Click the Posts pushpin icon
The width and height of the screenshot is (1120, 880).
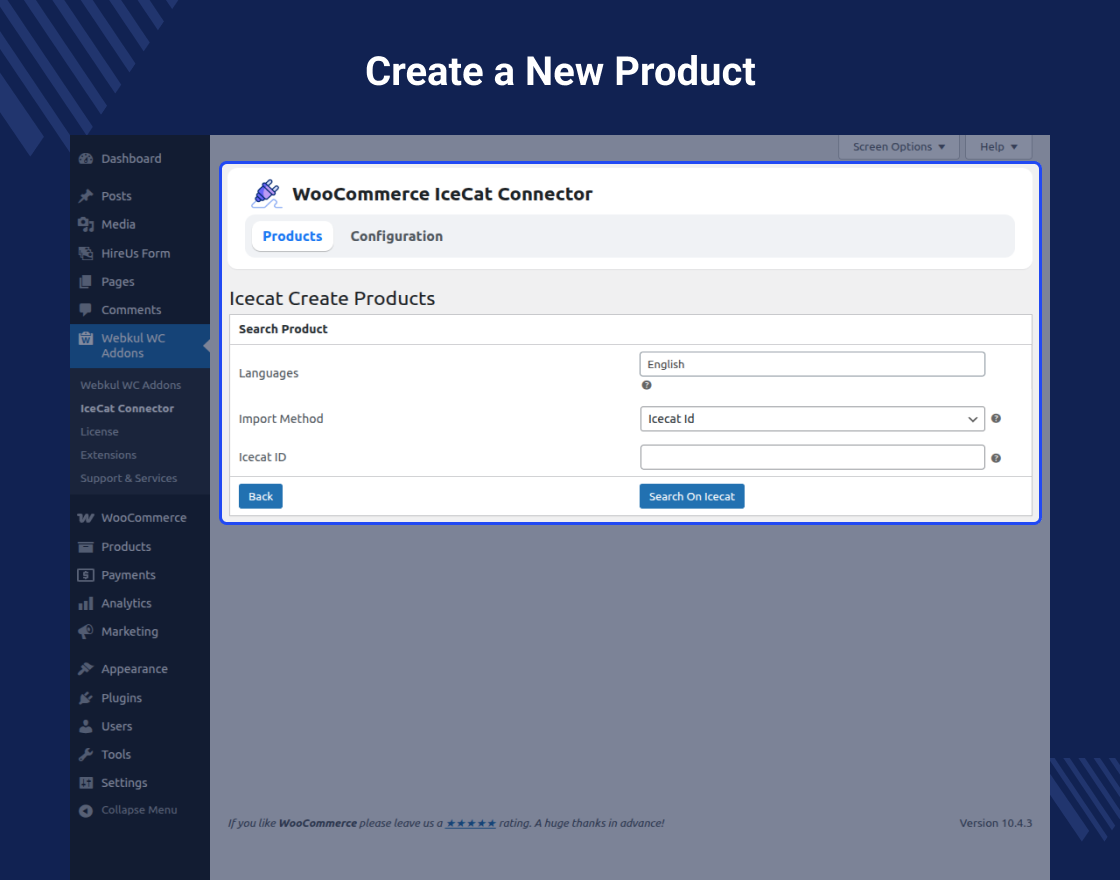click(86, 197)
